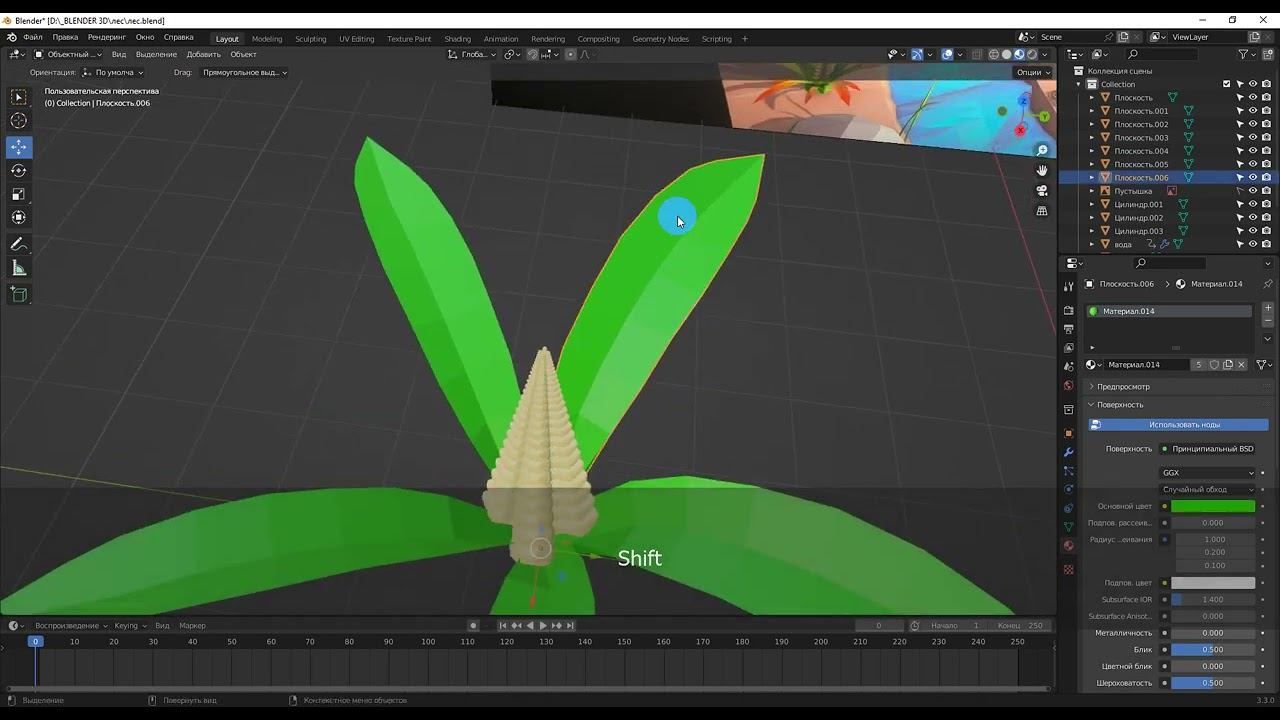Open the Ориентация dropdown

pyautogui.click(x=113, y=72)
